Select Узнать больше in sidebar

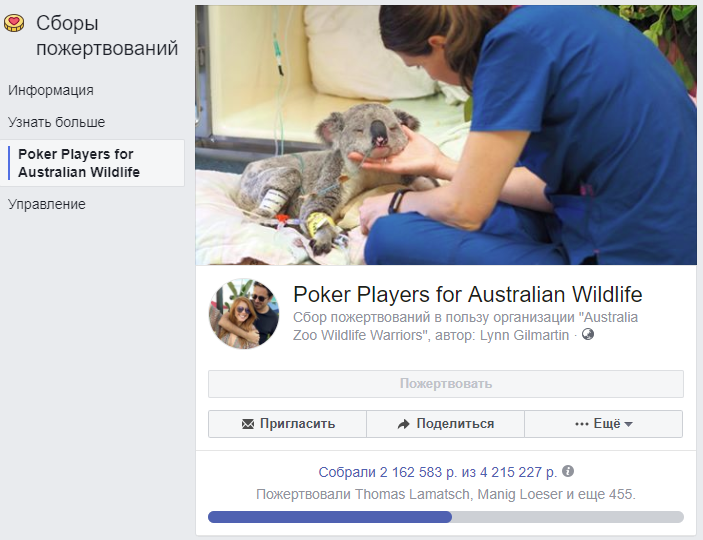click(x=56, y=122)
